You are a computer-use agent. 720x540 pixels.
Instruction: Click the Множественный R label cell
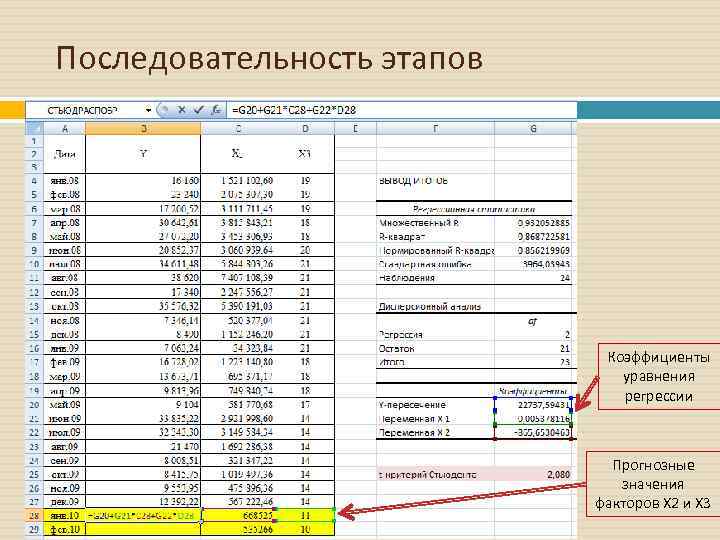(x=435, y=223)
